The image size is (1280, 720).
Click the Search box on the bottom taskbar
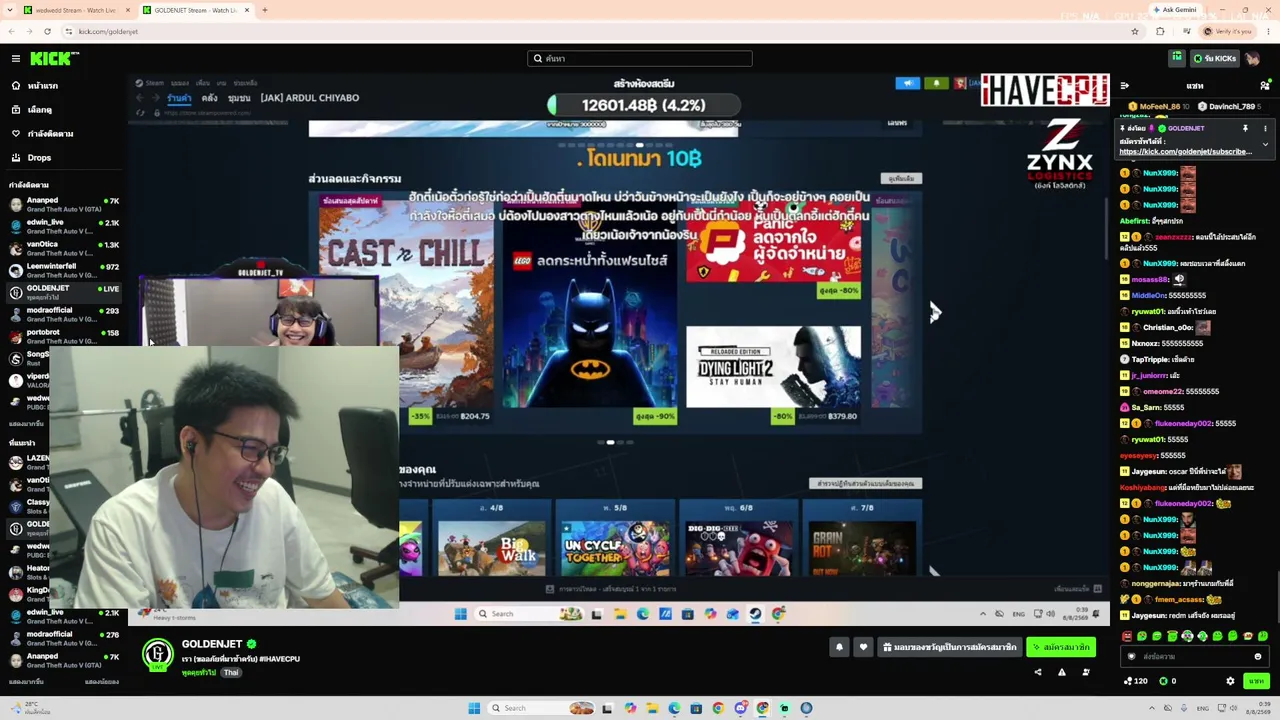pos(541,708)
